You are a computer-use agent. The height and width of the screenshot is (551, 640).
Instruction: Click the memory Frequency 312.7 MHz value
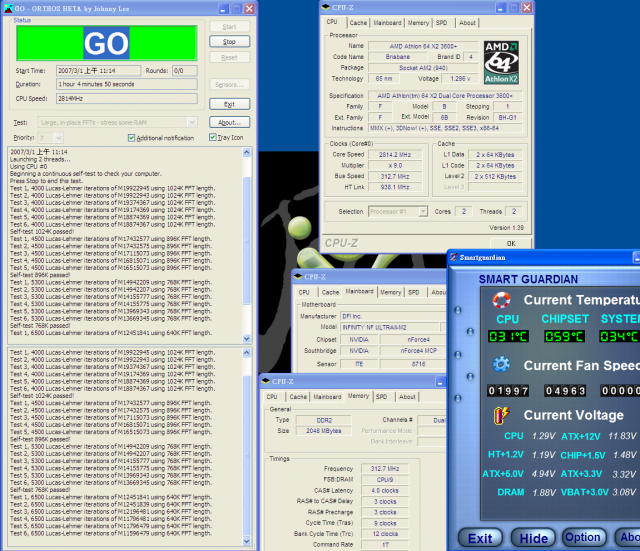pyautogui.click(x=384, y=469)
